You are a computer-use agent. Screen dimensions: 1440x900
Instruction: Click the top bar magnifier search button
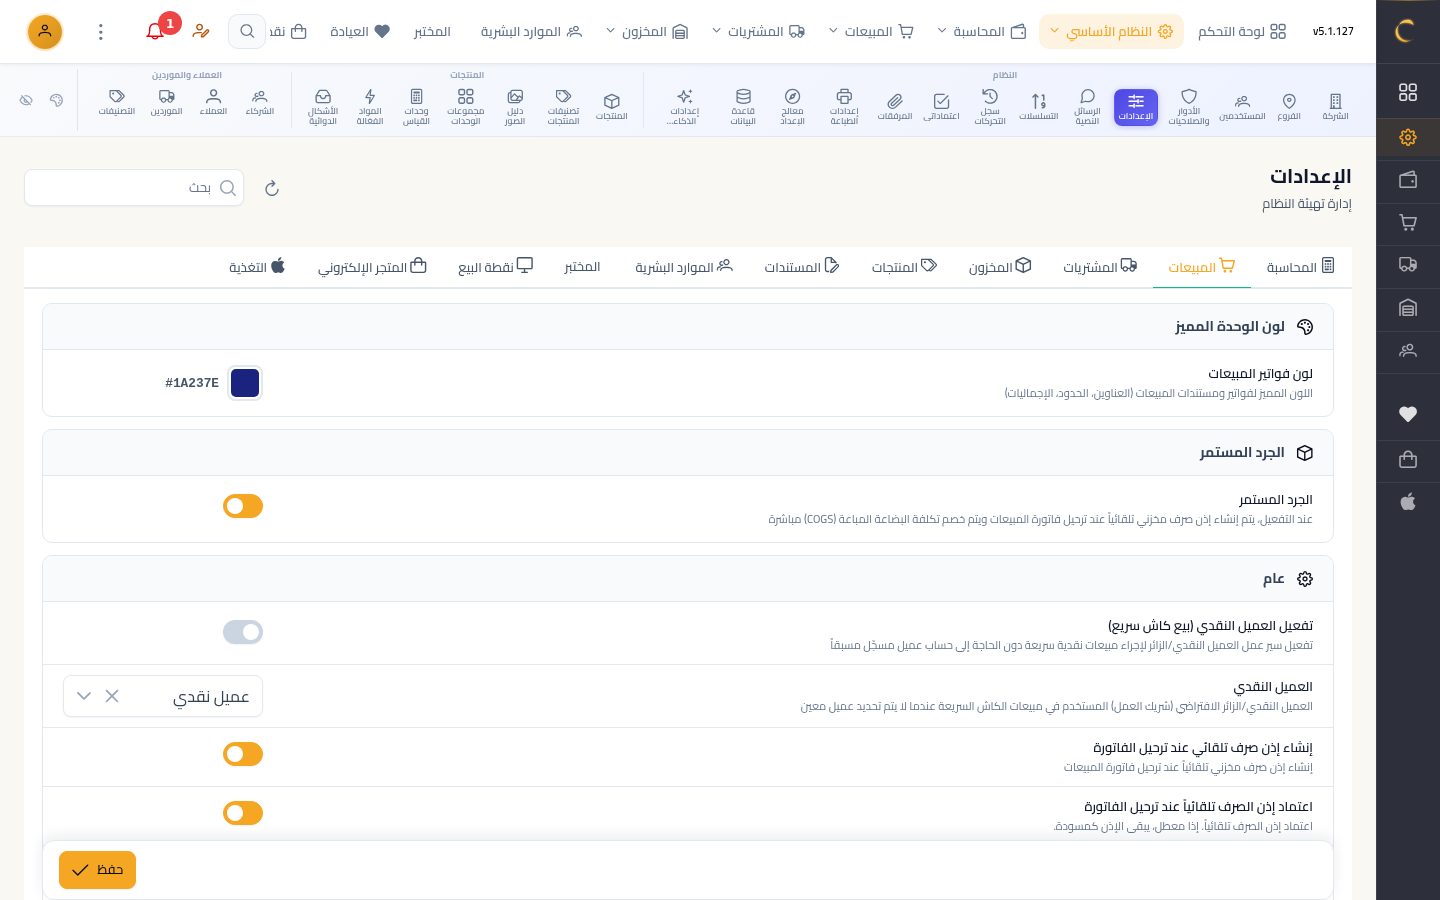click(247, 32)
